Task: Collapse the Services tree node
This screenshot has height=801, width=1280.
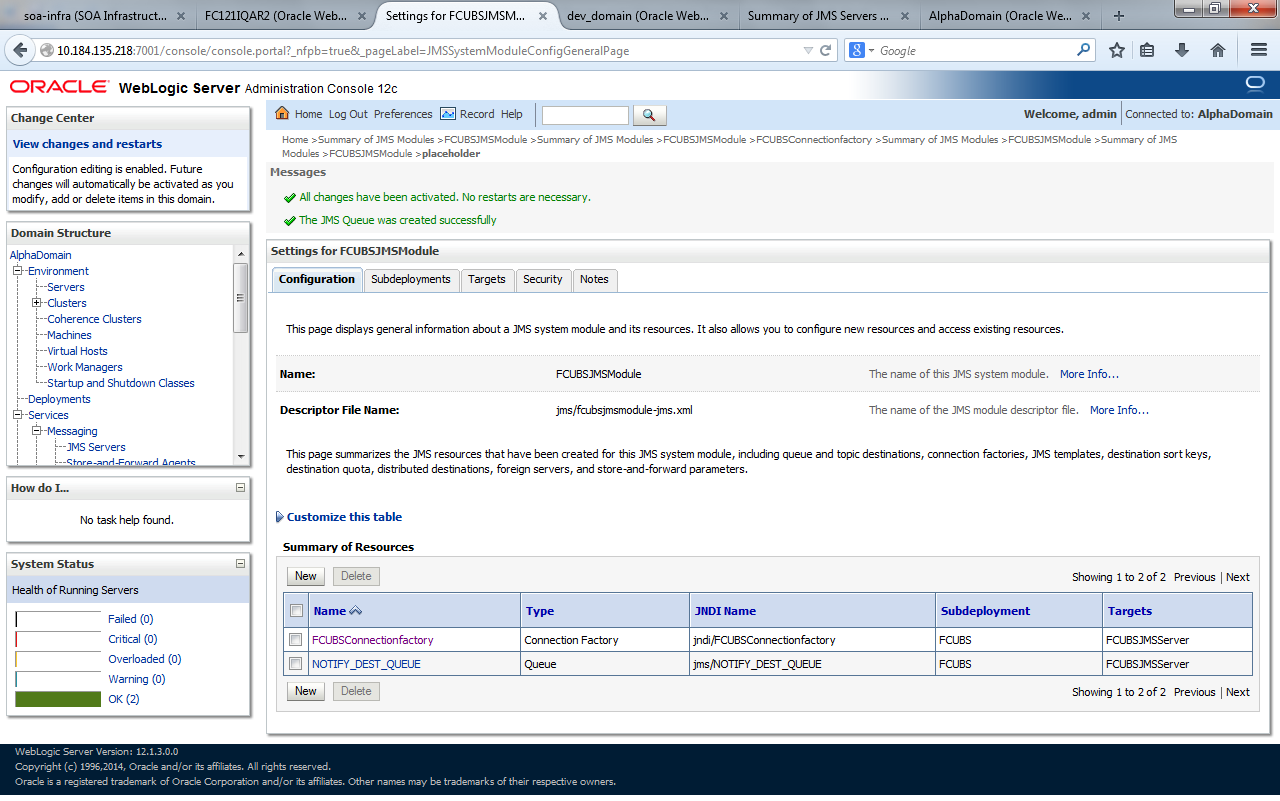Action: coord(17,415)
